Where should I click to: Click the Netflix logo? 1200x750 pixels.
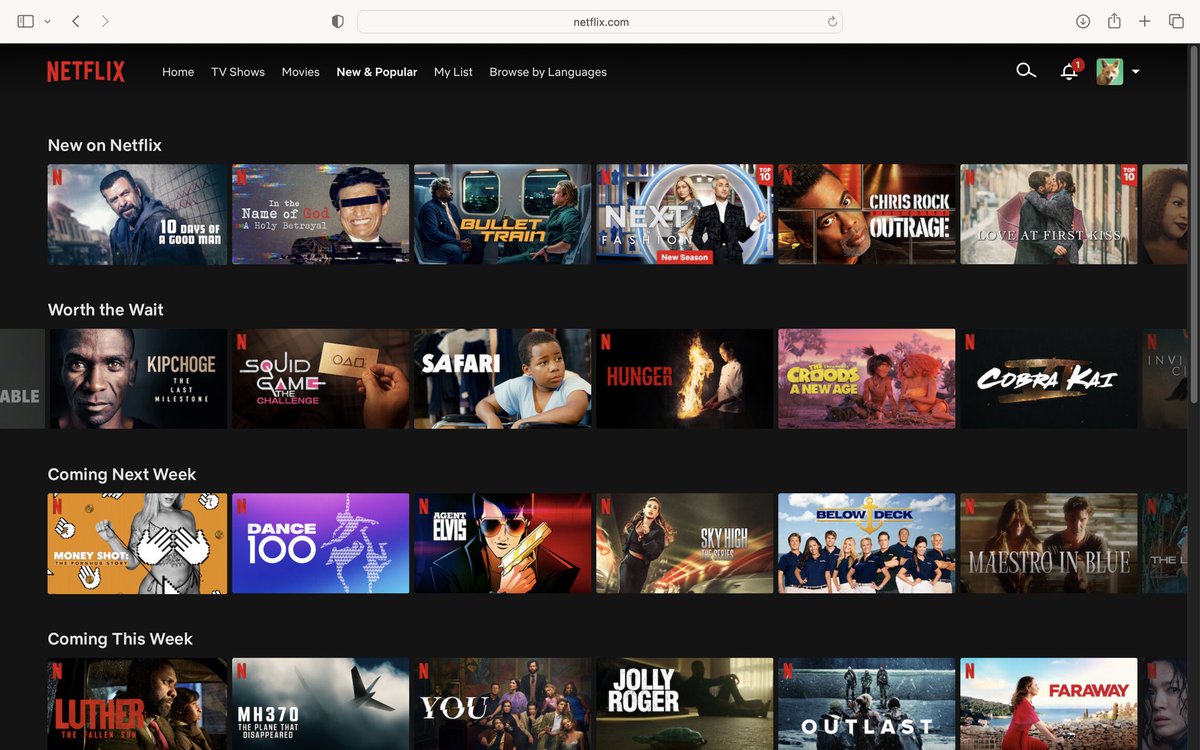click(x=86, y=72)
